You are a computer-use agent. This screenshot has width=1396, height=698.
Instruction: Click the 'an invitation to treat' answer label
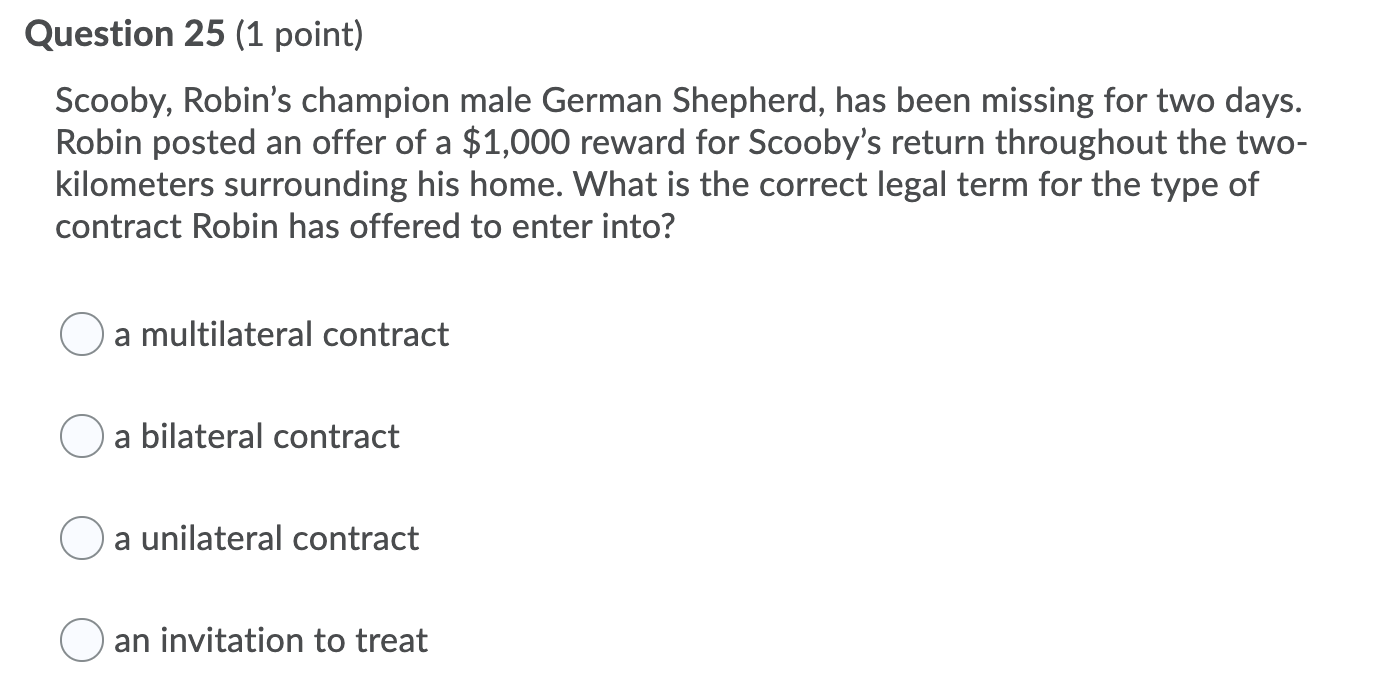271,640
